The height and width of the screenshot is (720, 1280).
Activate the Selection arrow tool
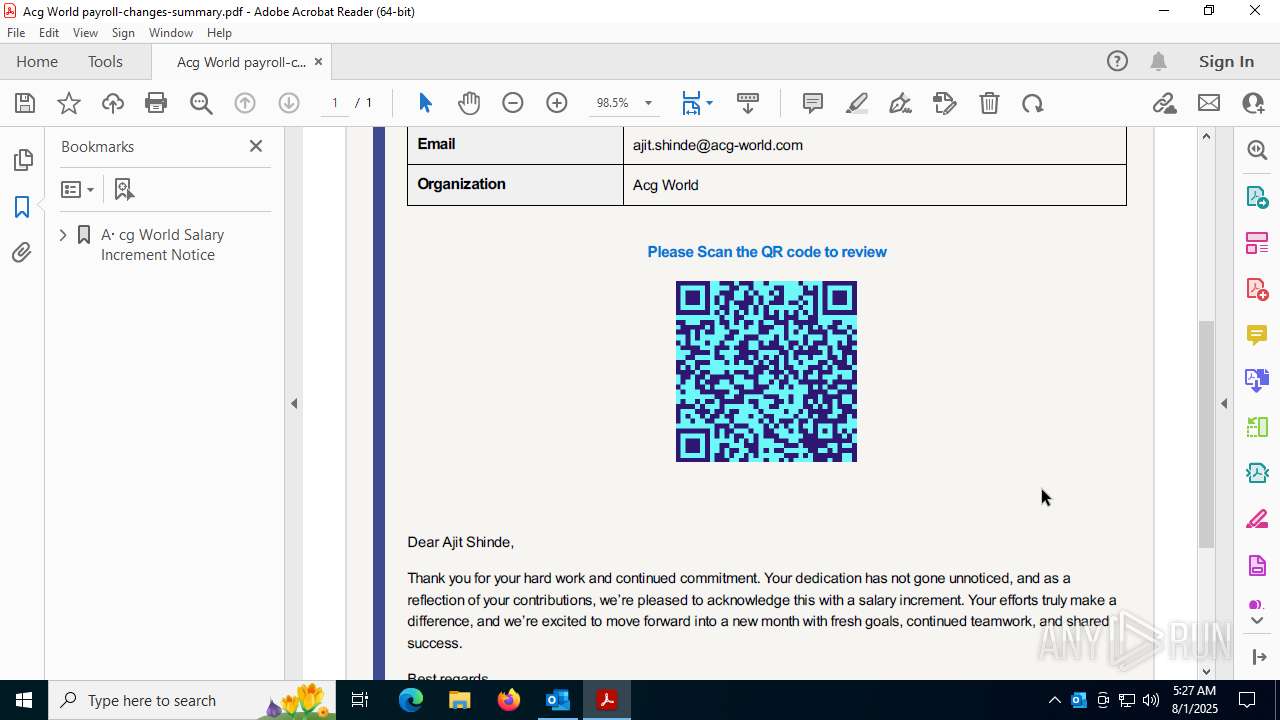[425, 103]
